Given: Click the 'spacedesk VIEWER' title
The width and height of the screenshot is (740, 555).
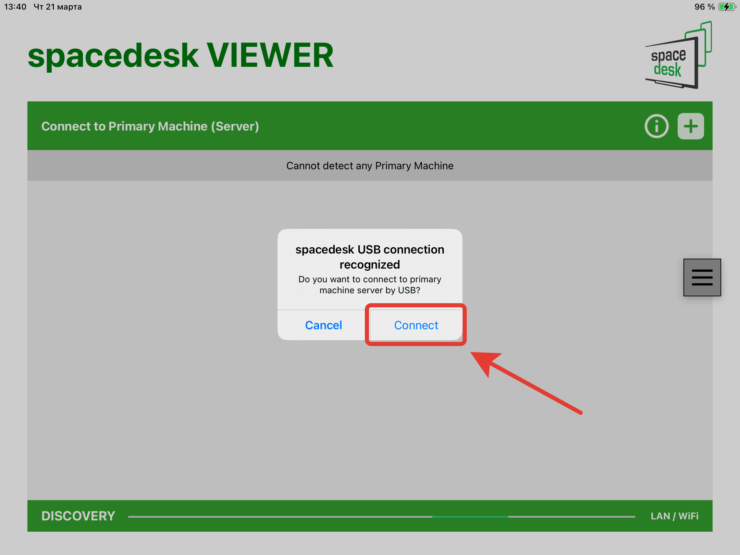Looking at the screenshot, I should point(180,55).
